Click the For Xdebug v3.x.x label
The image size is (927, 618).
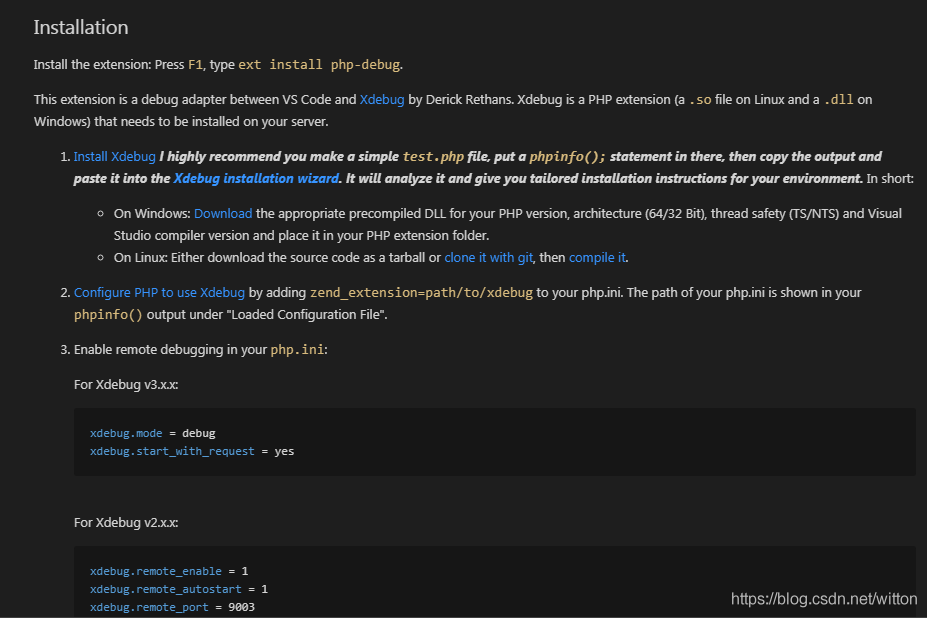(126, 384)
